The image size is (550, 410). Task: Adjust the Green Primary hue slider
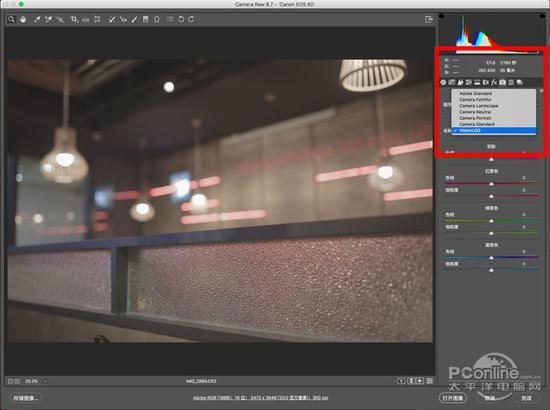(491, 221)
